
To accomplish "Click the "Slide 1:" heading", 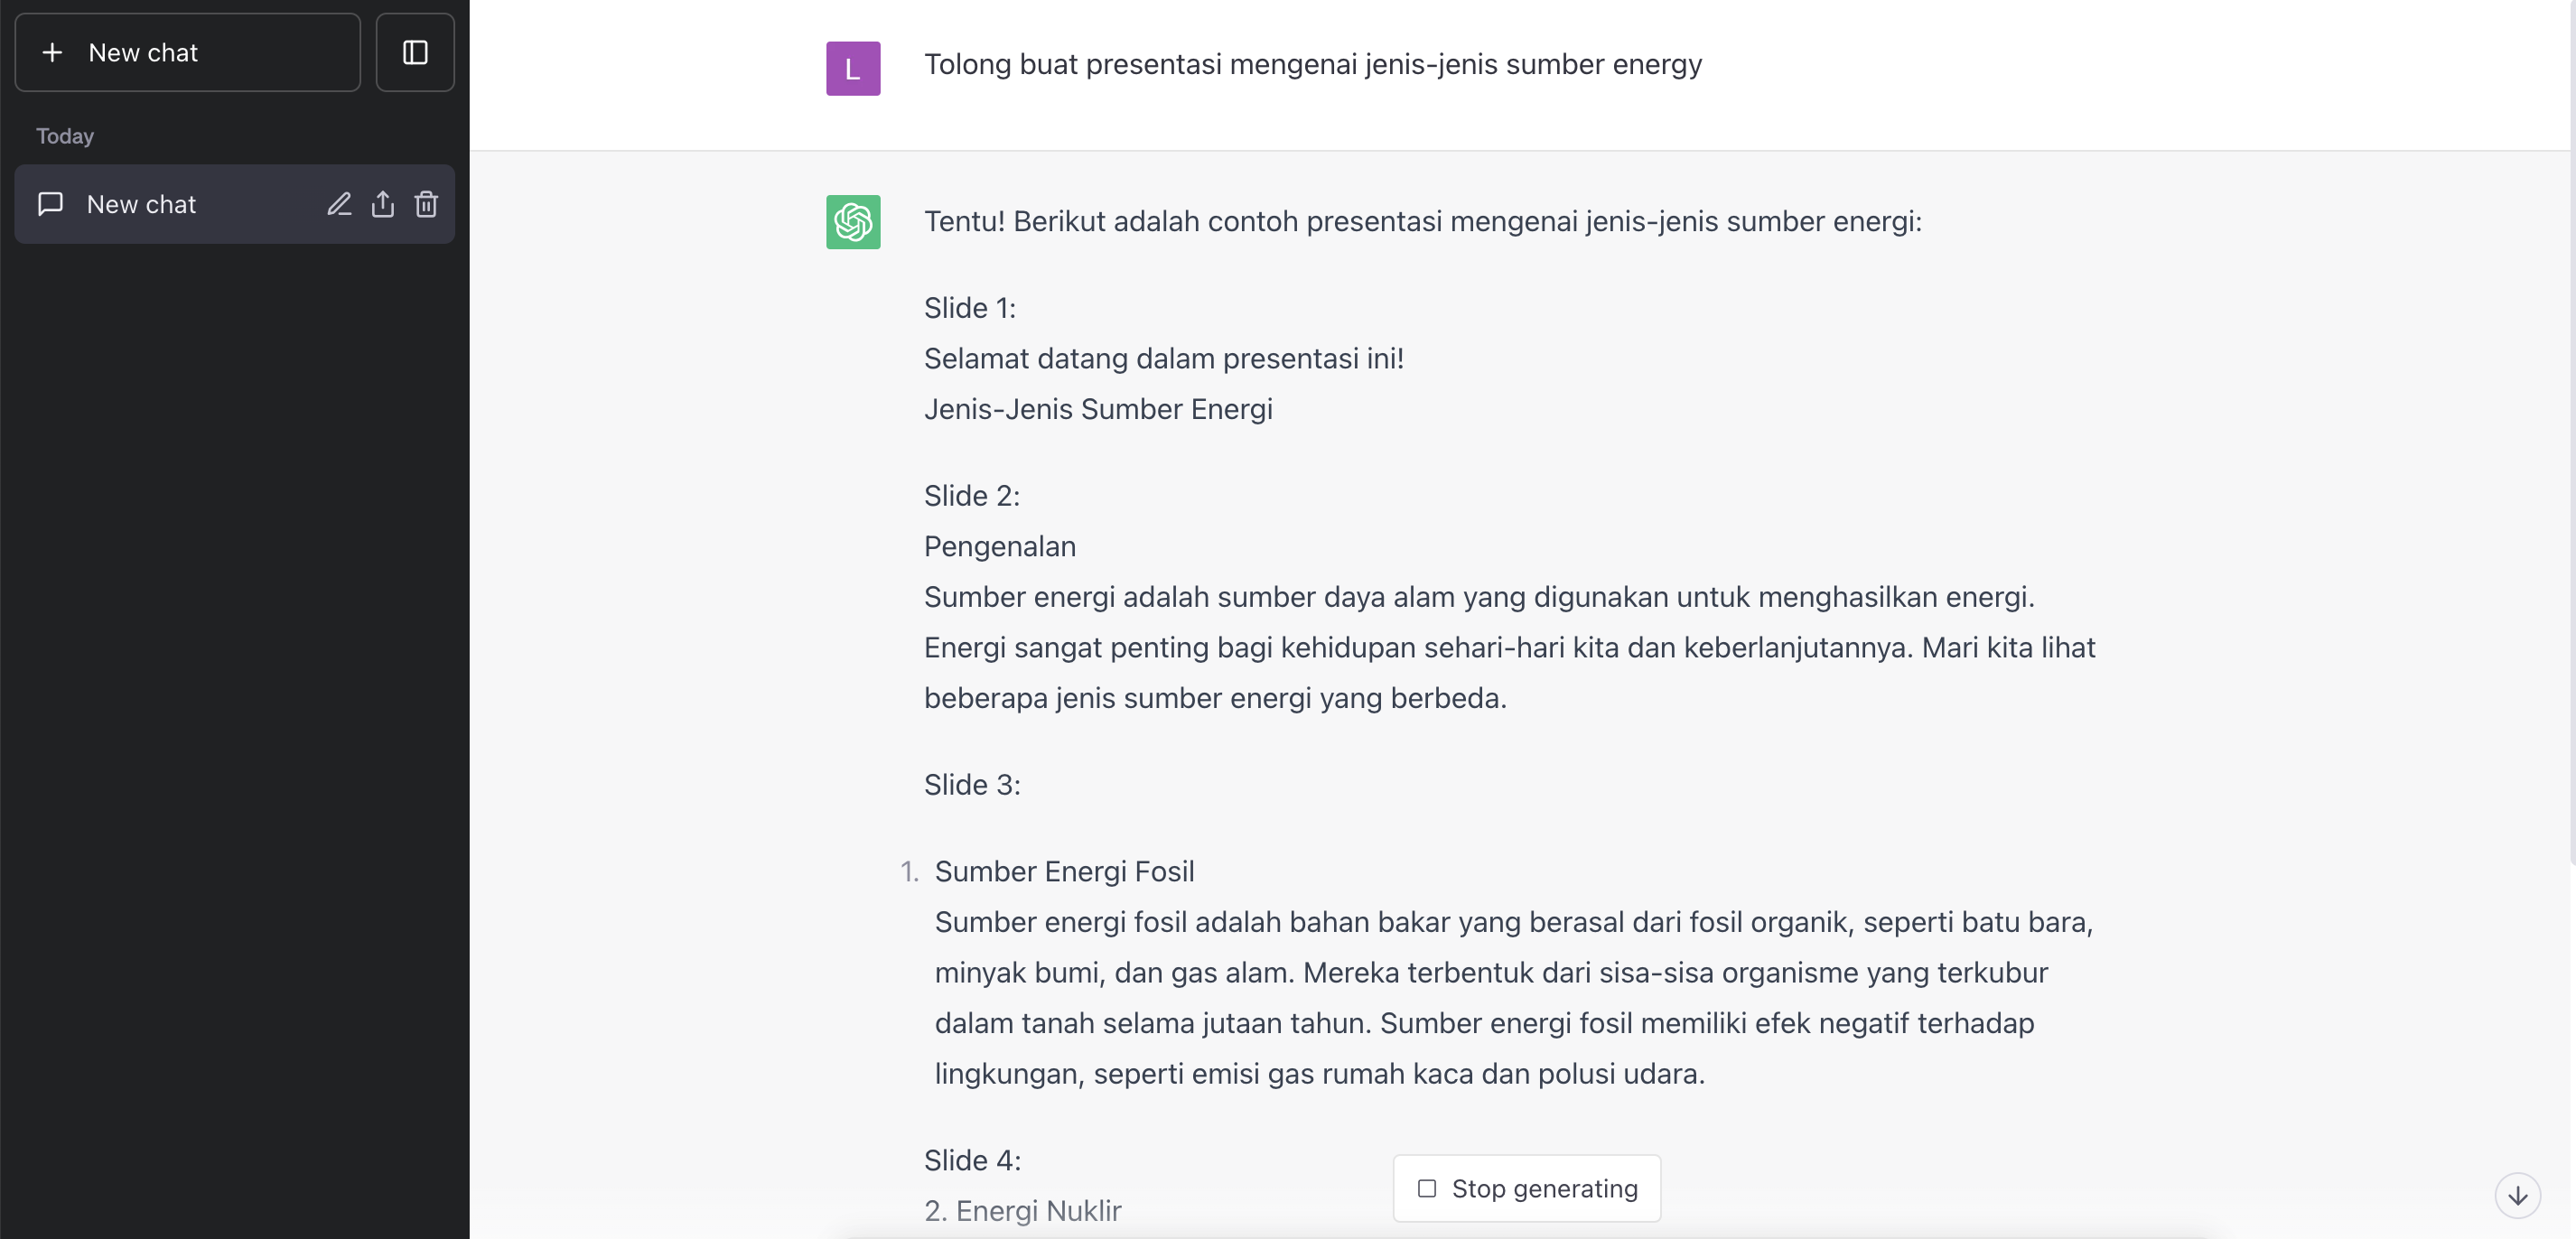I will (x=969, y=308).
